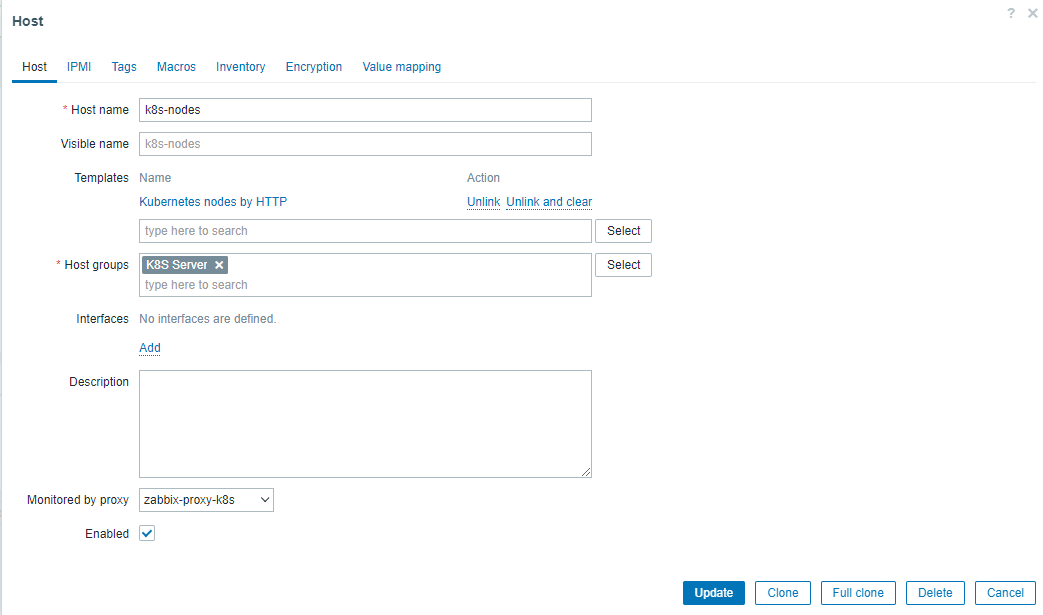The image size is (1043, 615).
Task: Open the Tags tab
Action: tap(124, 66)
